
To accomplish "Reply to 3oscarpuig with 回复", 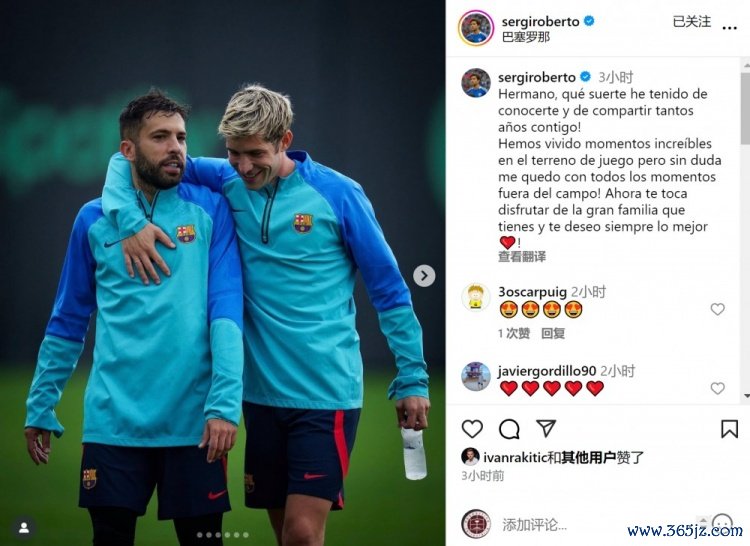I will (x=553, y=333).
